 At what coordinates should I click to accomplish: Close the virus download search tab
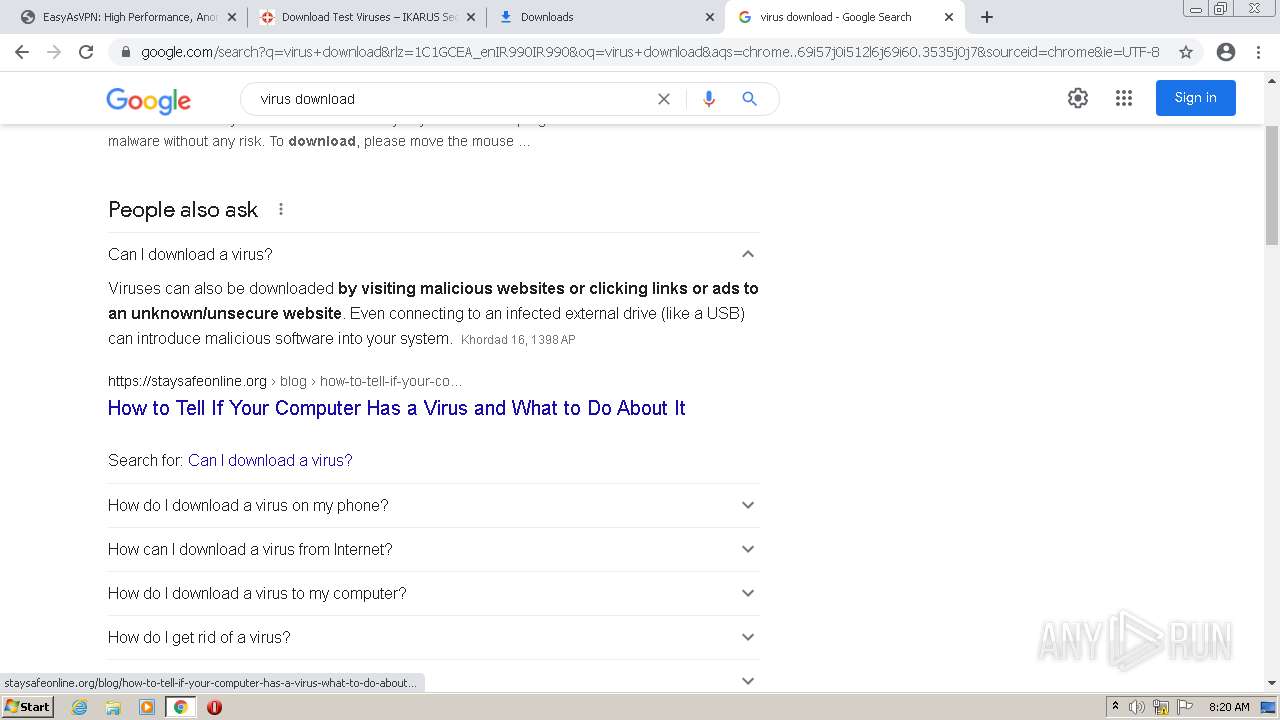[949, 17]
